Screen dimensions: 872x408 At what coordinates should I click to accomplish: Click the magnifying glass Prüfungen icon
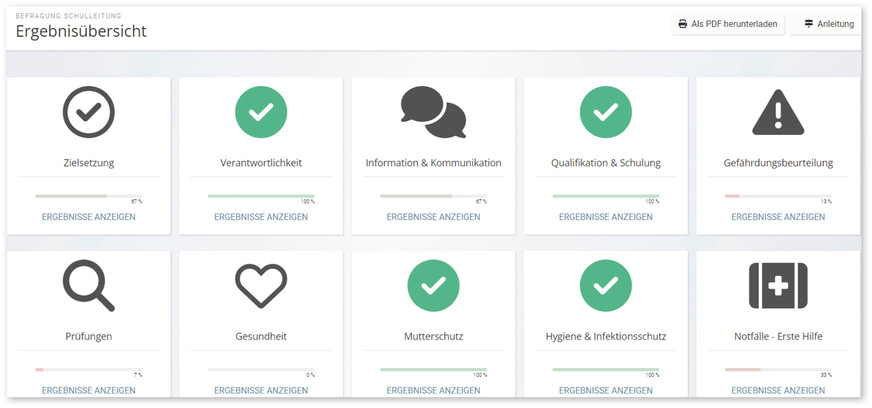(89, 287)
